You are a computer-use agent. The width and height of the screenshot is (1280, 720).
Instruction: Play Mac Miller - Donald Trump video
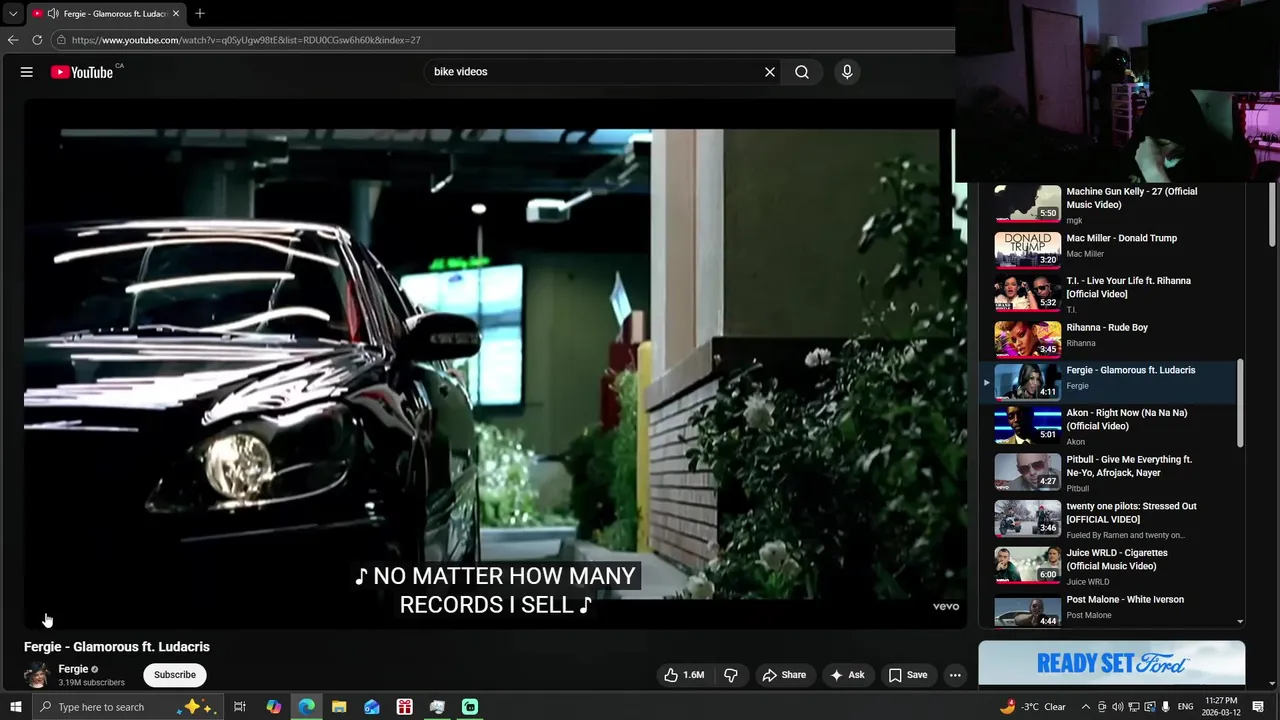[x=1110, y=249]
